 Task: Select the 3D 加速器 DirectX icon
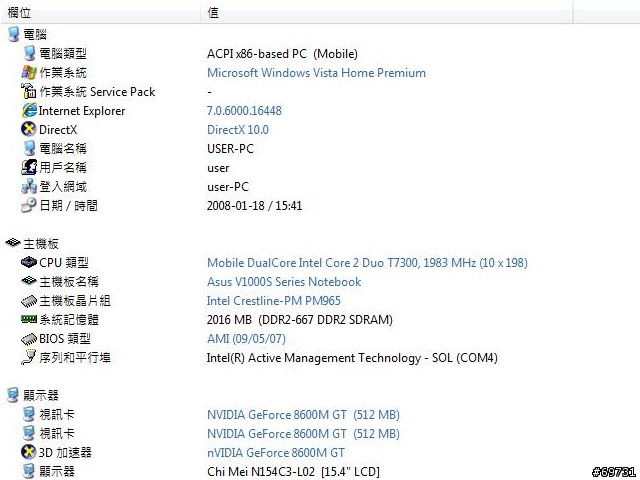pos(29,452)
